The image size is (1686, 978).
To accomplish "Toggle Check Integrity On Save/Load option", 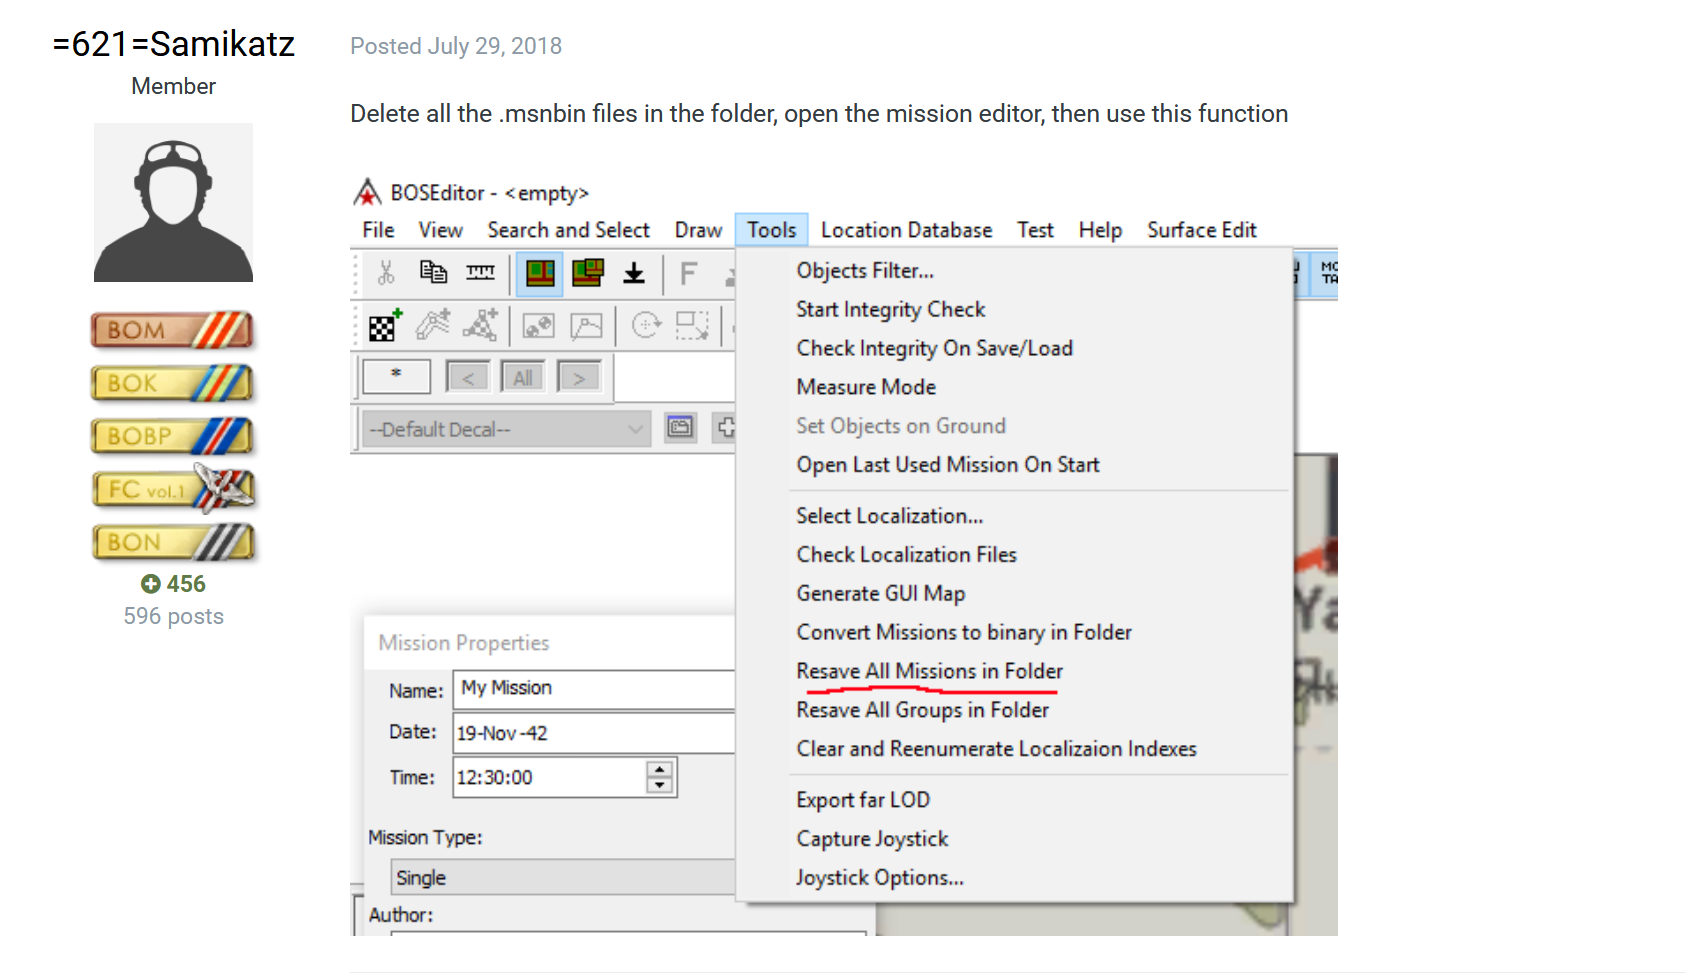I will click(x=934, y=348).
